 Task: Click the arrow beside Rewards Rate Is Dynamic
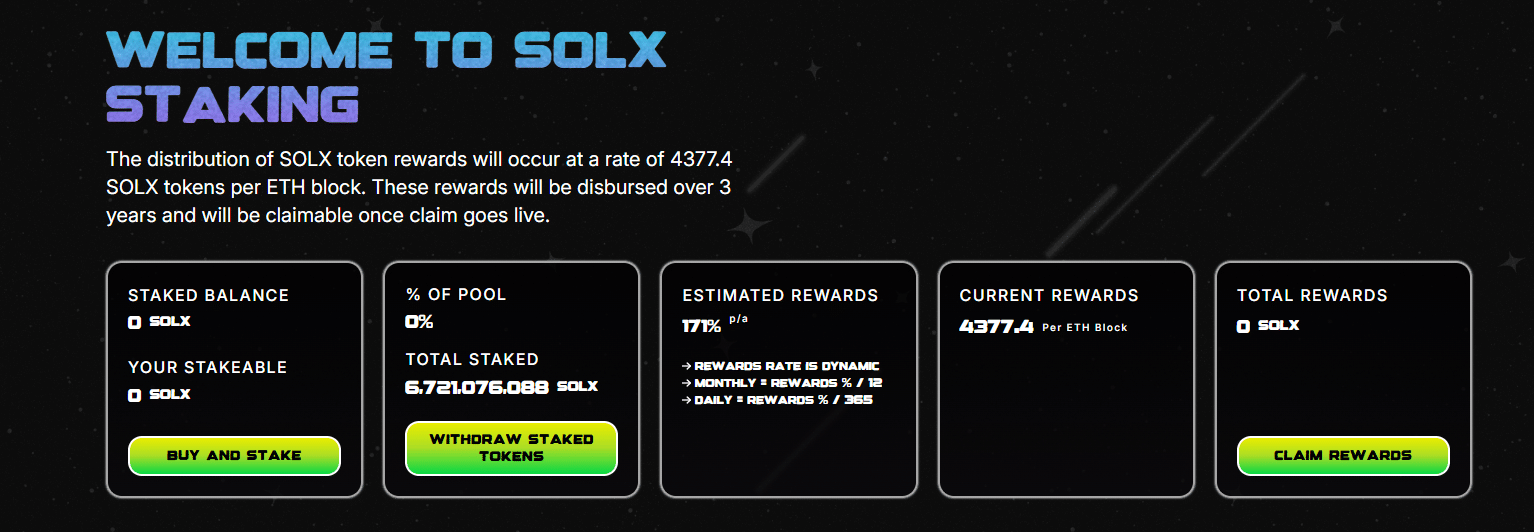click(687, 366)
